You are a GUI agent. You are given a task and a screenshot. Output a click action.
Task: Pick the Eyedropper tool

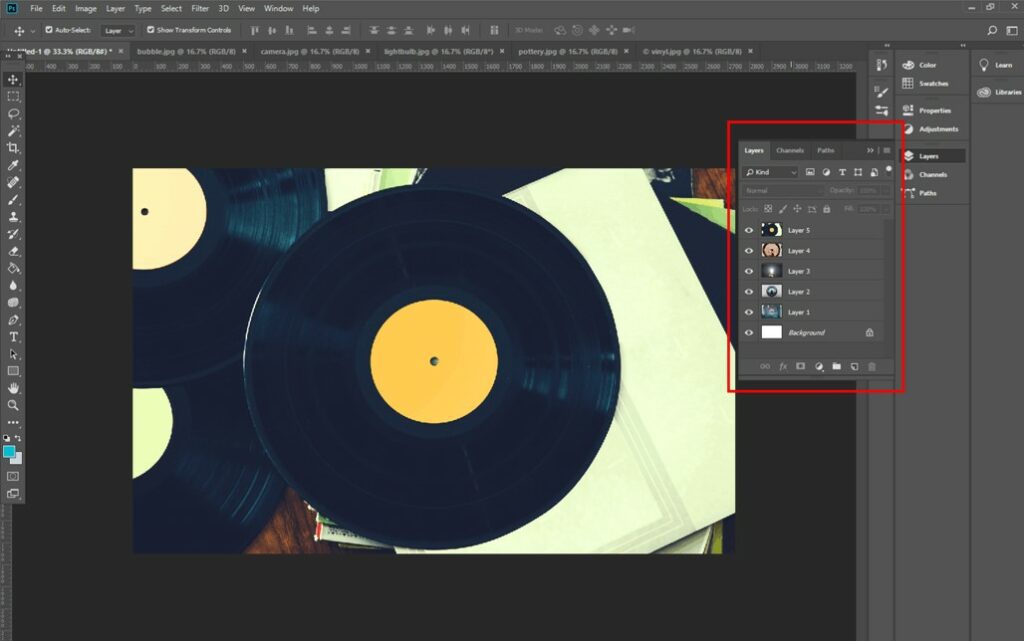pos(13,165)
